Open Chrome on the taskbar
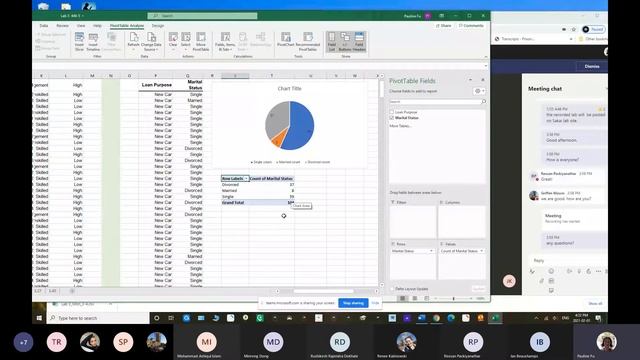640x360 pixels. [436, 318]
